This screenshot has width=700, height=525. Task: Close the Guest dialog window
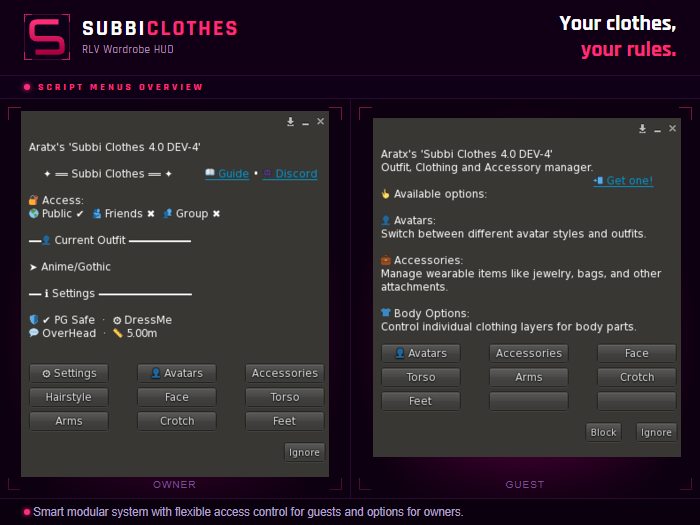point(672,129)
